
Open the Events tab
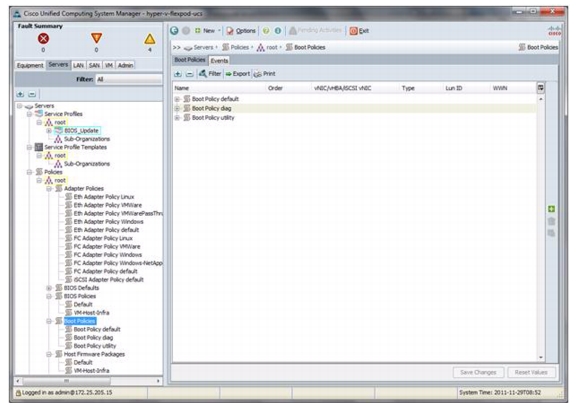[x=219, y=61]
